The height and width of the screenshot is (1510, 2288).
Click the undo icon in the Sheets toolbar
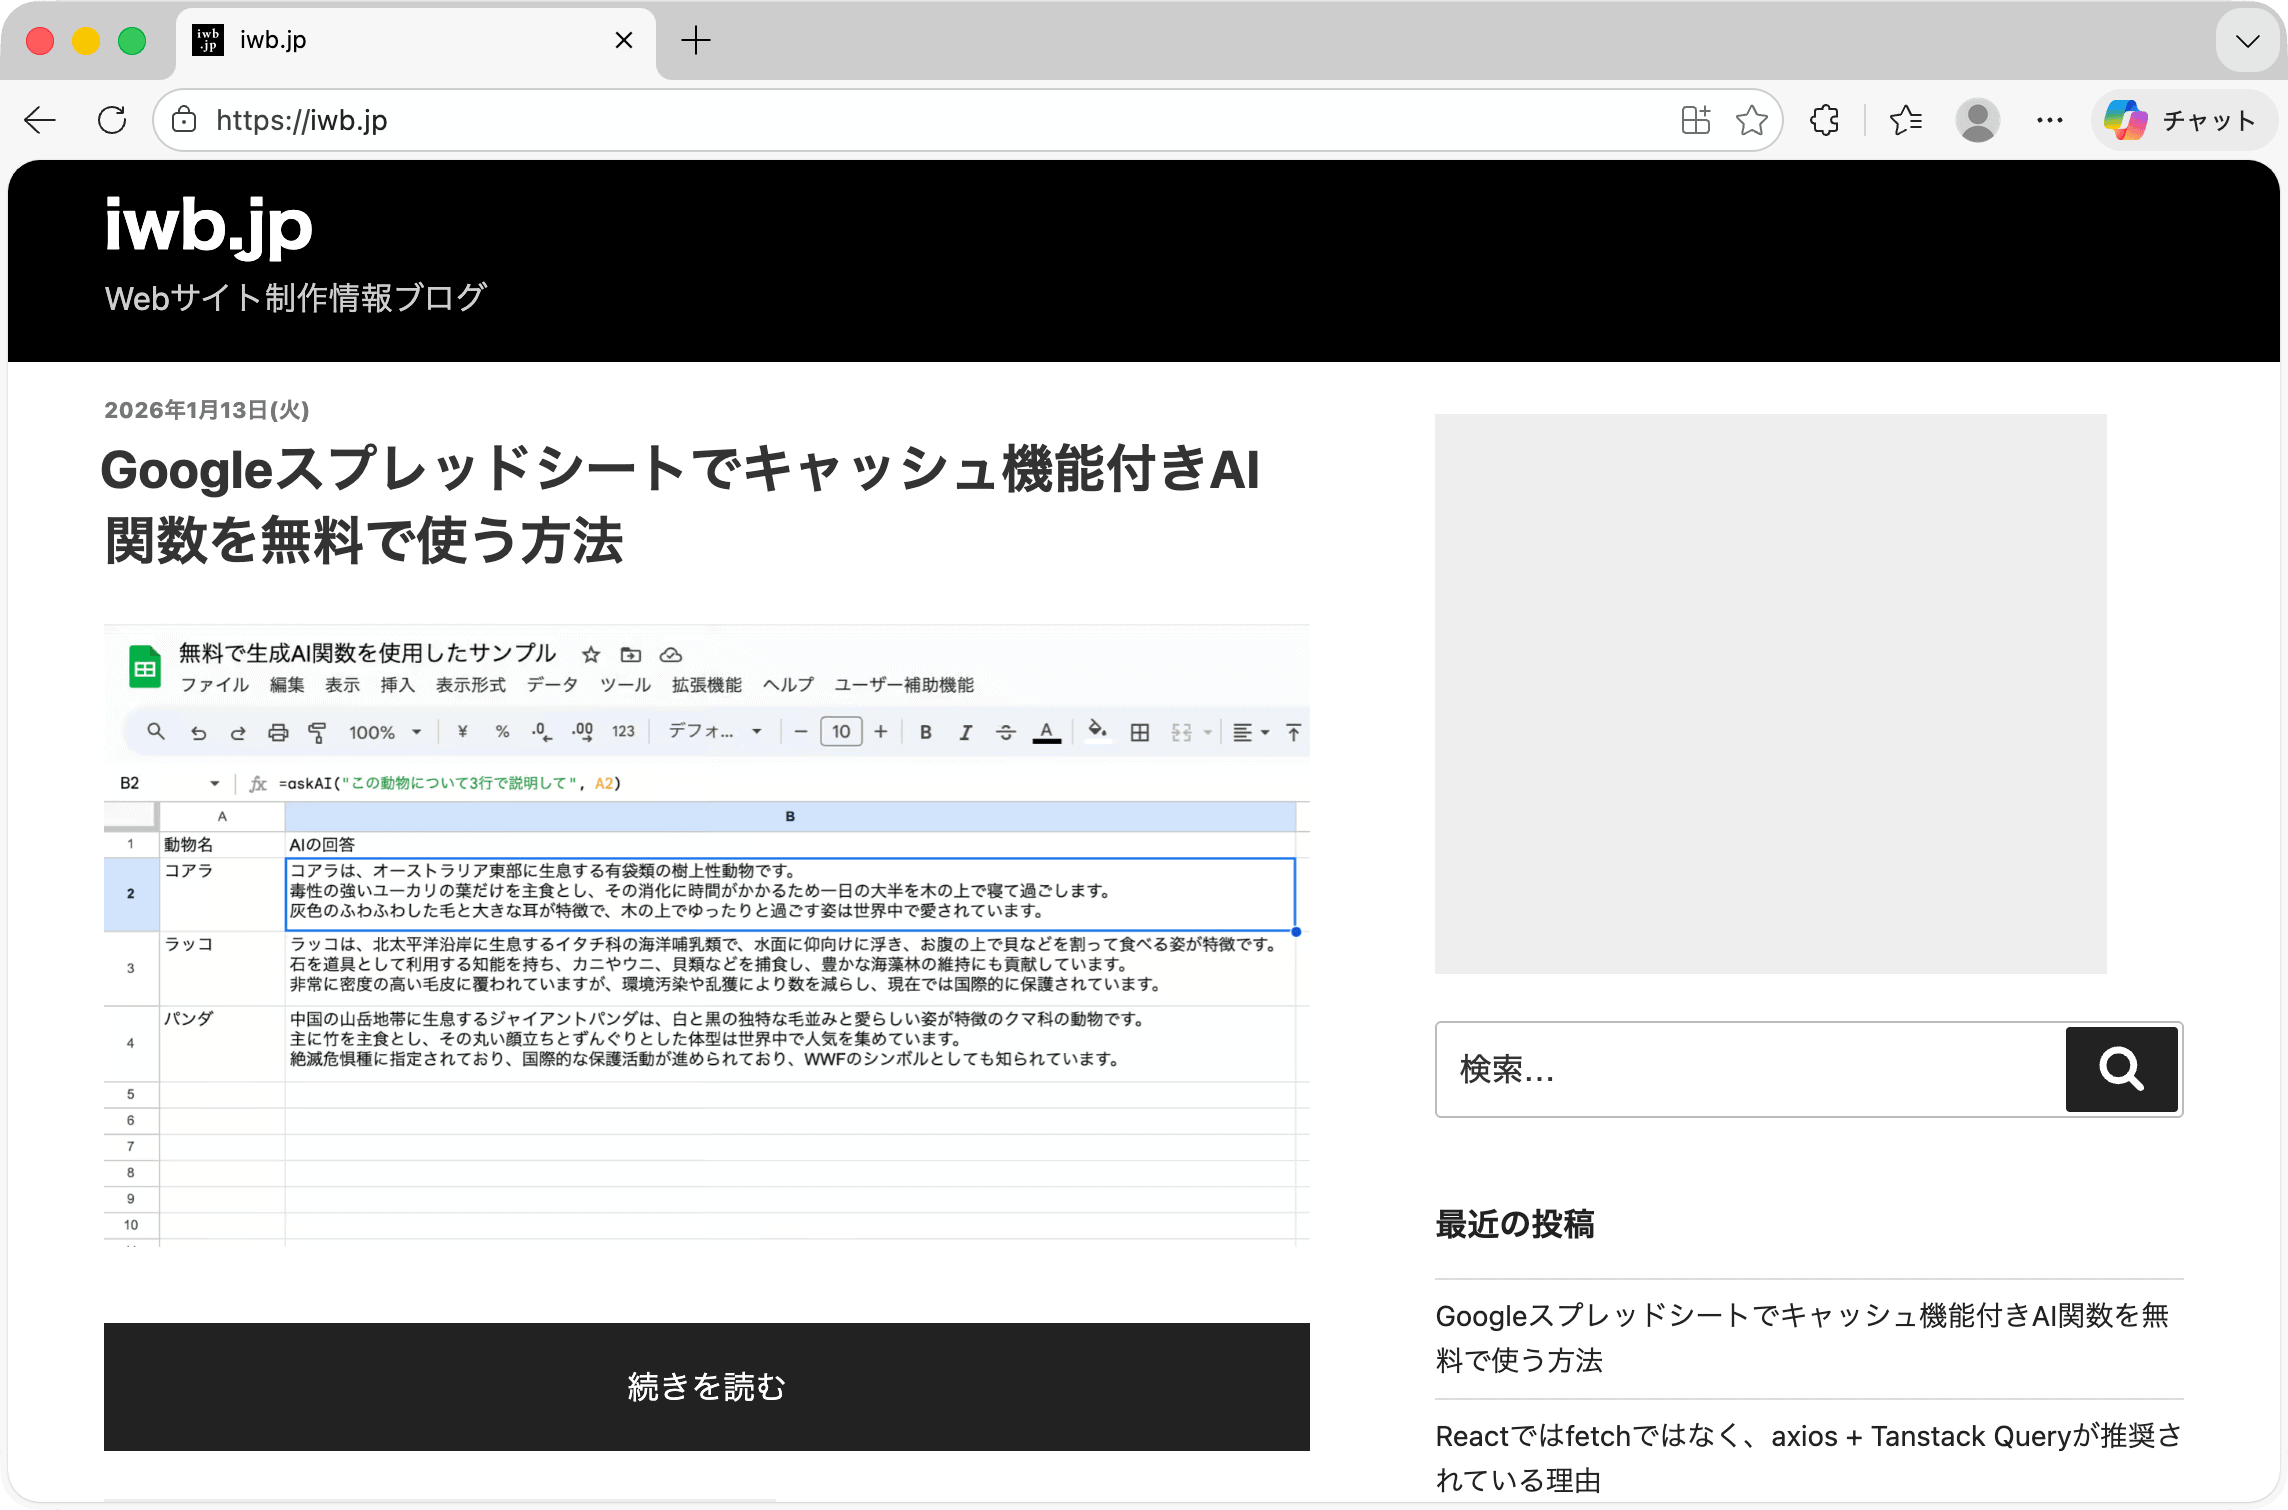(199, 732)
